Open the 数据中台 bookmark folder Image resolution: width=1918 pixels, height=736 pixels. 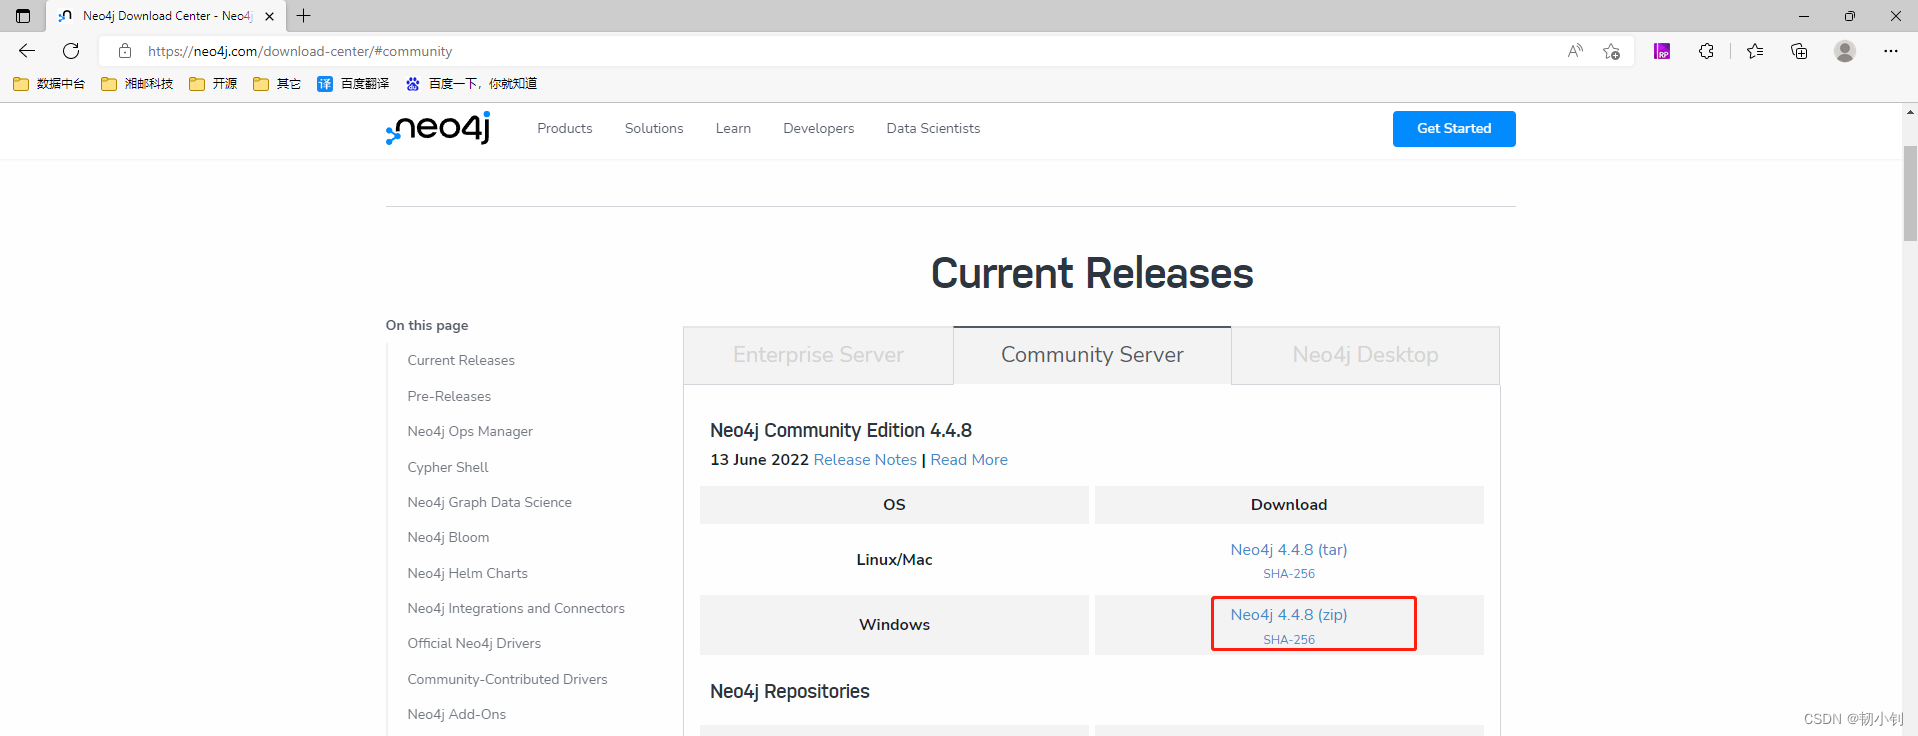pos(49,84)
